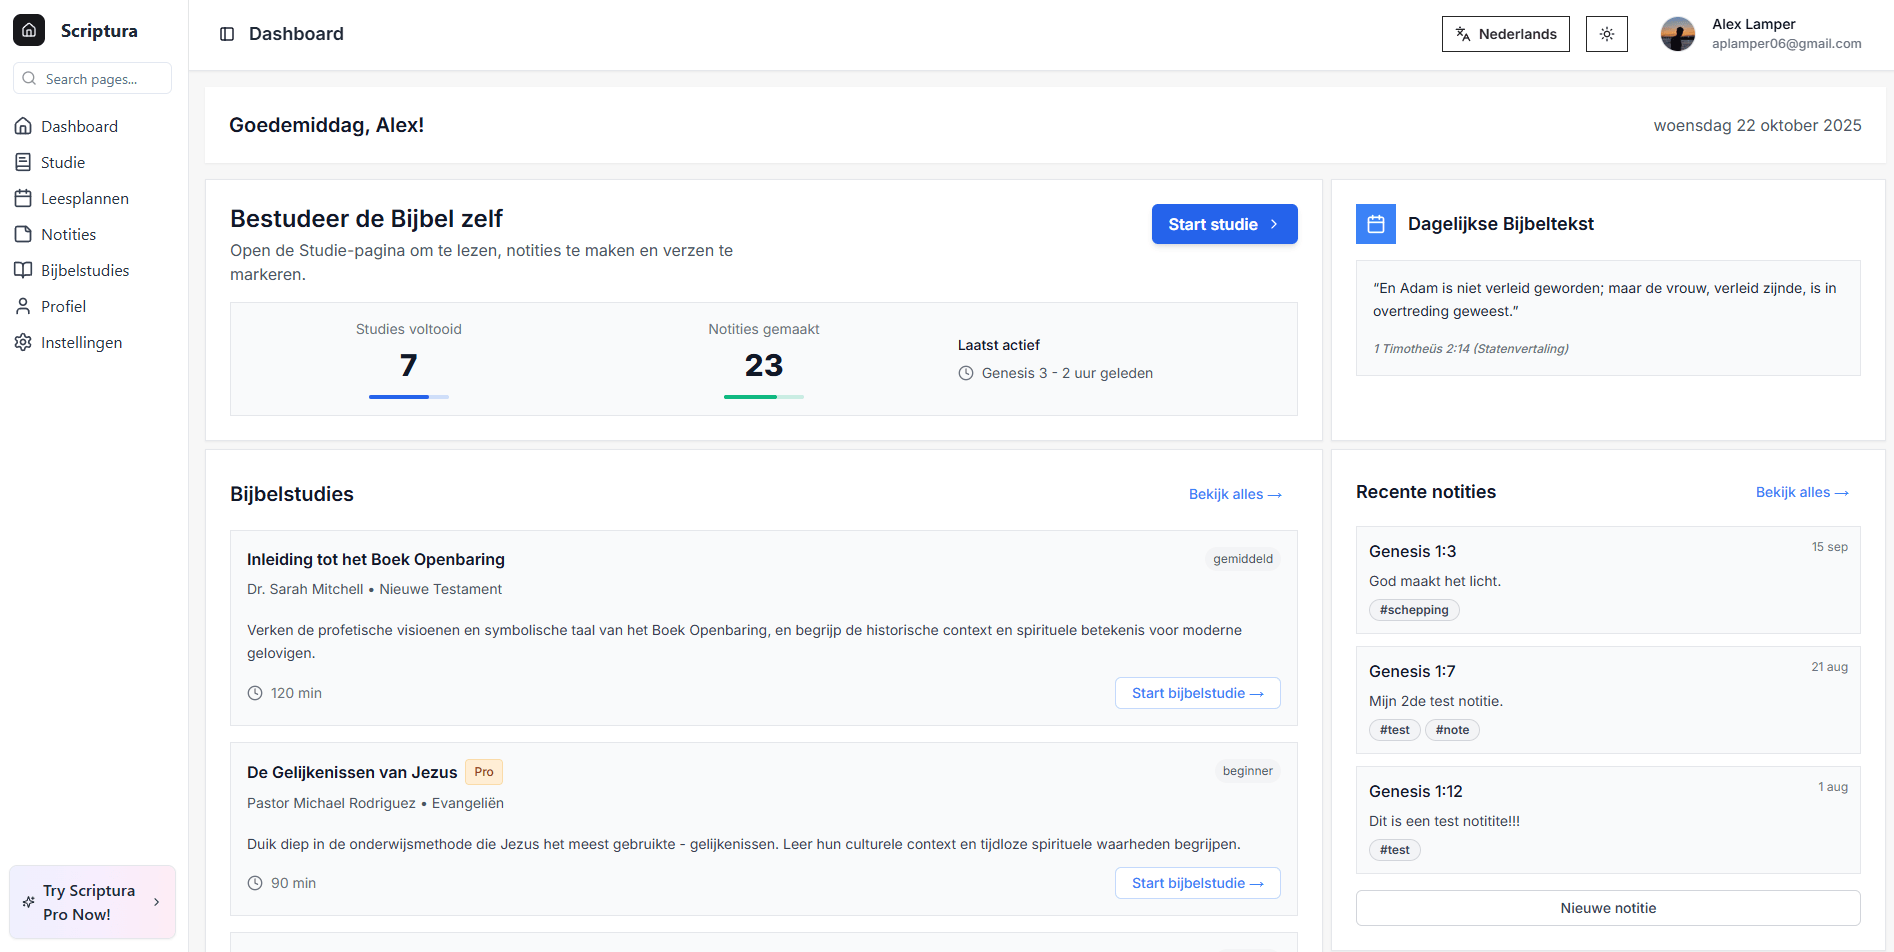Open Dashboard in the sidebar
This screenshot has width=1894, height=952.
[79, 126]
